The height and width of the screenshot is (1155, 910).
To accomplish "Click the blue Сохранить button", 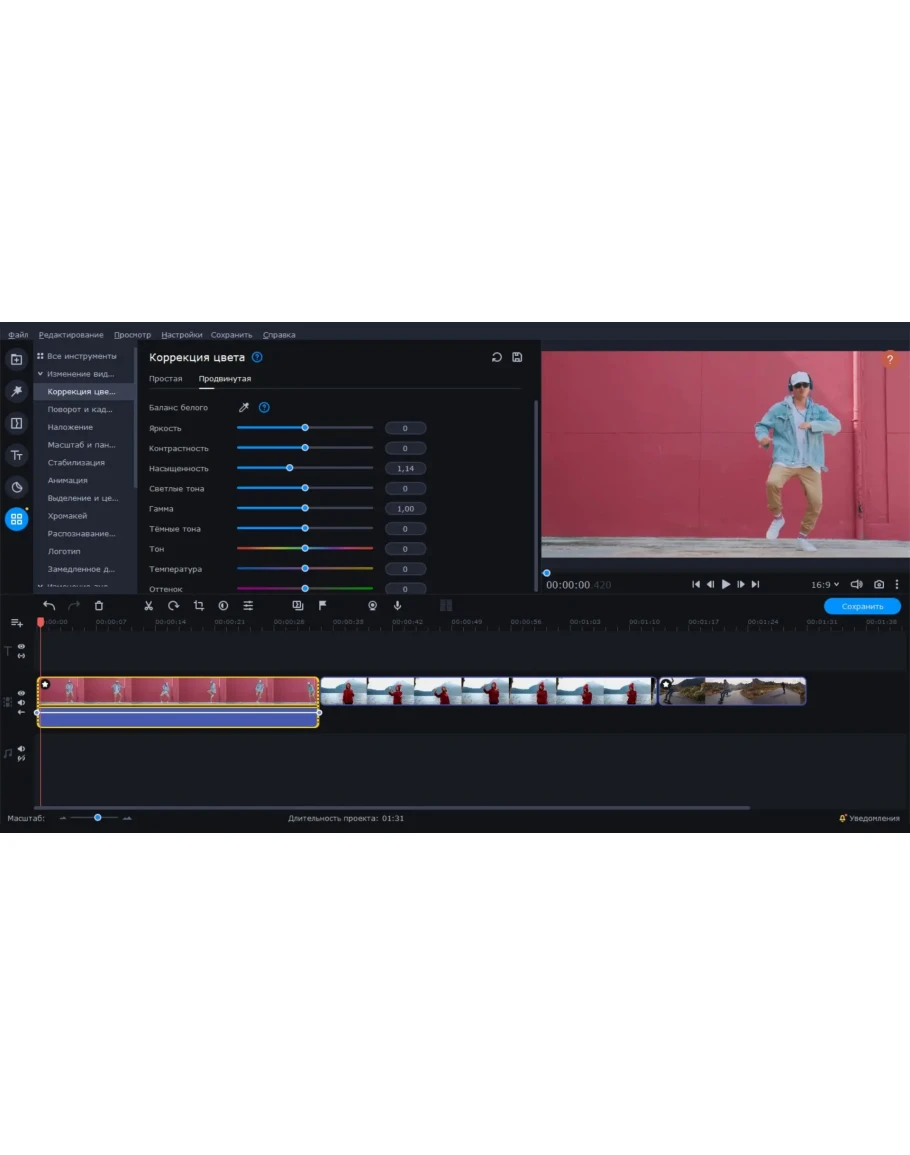I will tap(861, 607).
